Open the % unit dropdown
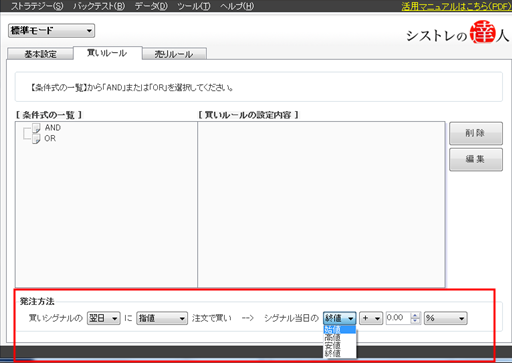Screen dimensions: 512x364 pos(446,318)
